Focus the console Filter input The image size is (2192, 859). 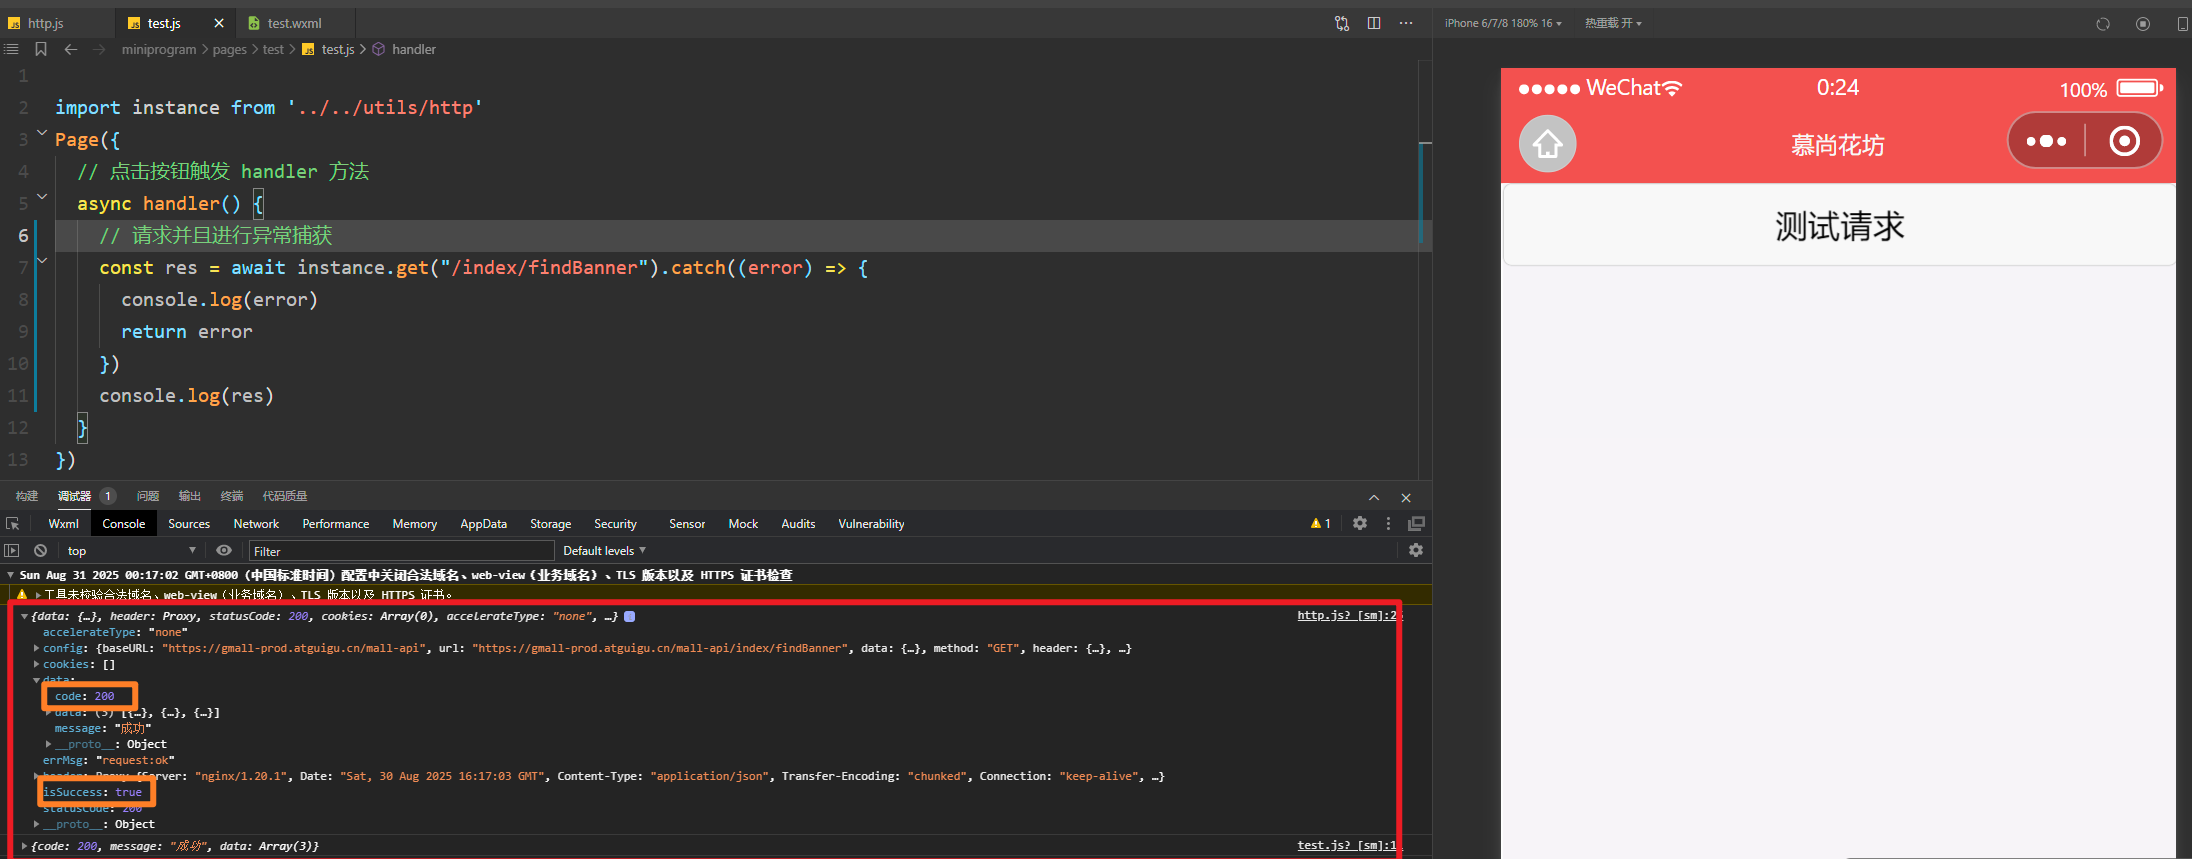401,551
